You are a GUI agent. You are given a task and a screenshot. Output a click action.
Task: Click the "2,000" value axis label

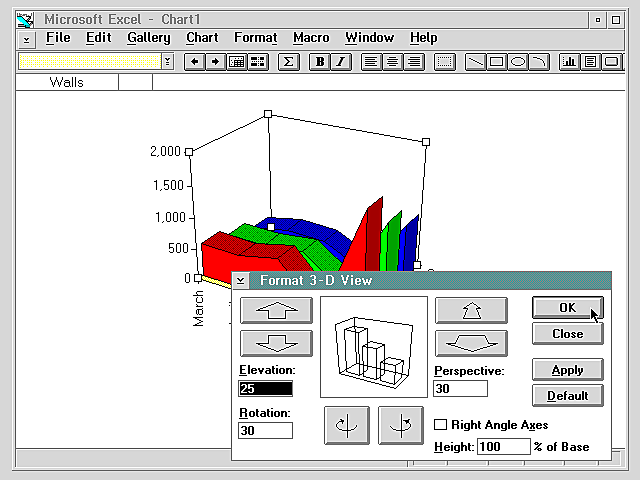click(x=165, y=151)
